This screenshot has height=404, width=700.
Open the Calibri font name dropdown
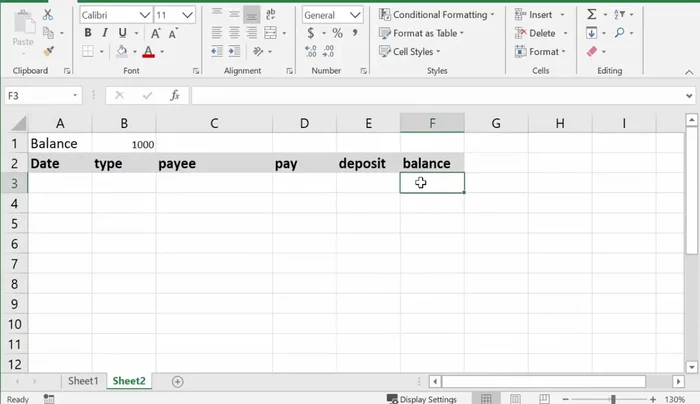[x=144, y=15]
